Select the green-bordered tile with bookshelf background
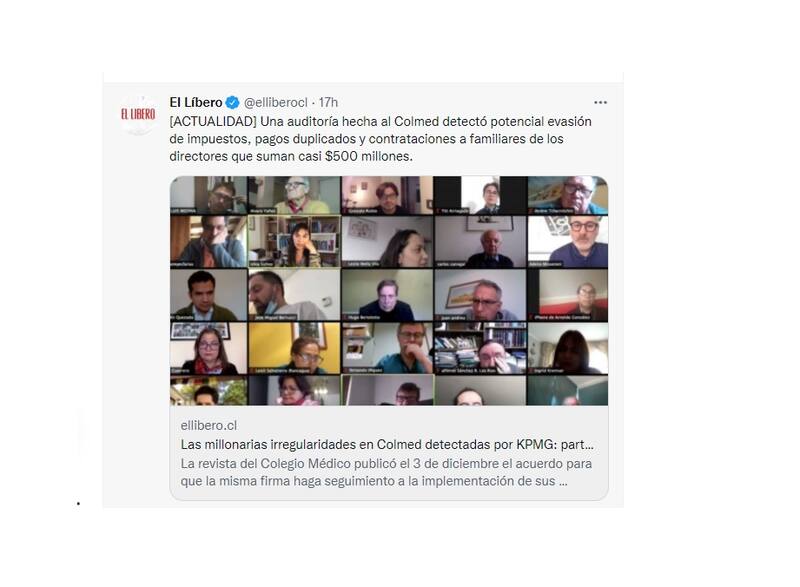Viewport: 800px width, 587px height. (x=294, y=241)
